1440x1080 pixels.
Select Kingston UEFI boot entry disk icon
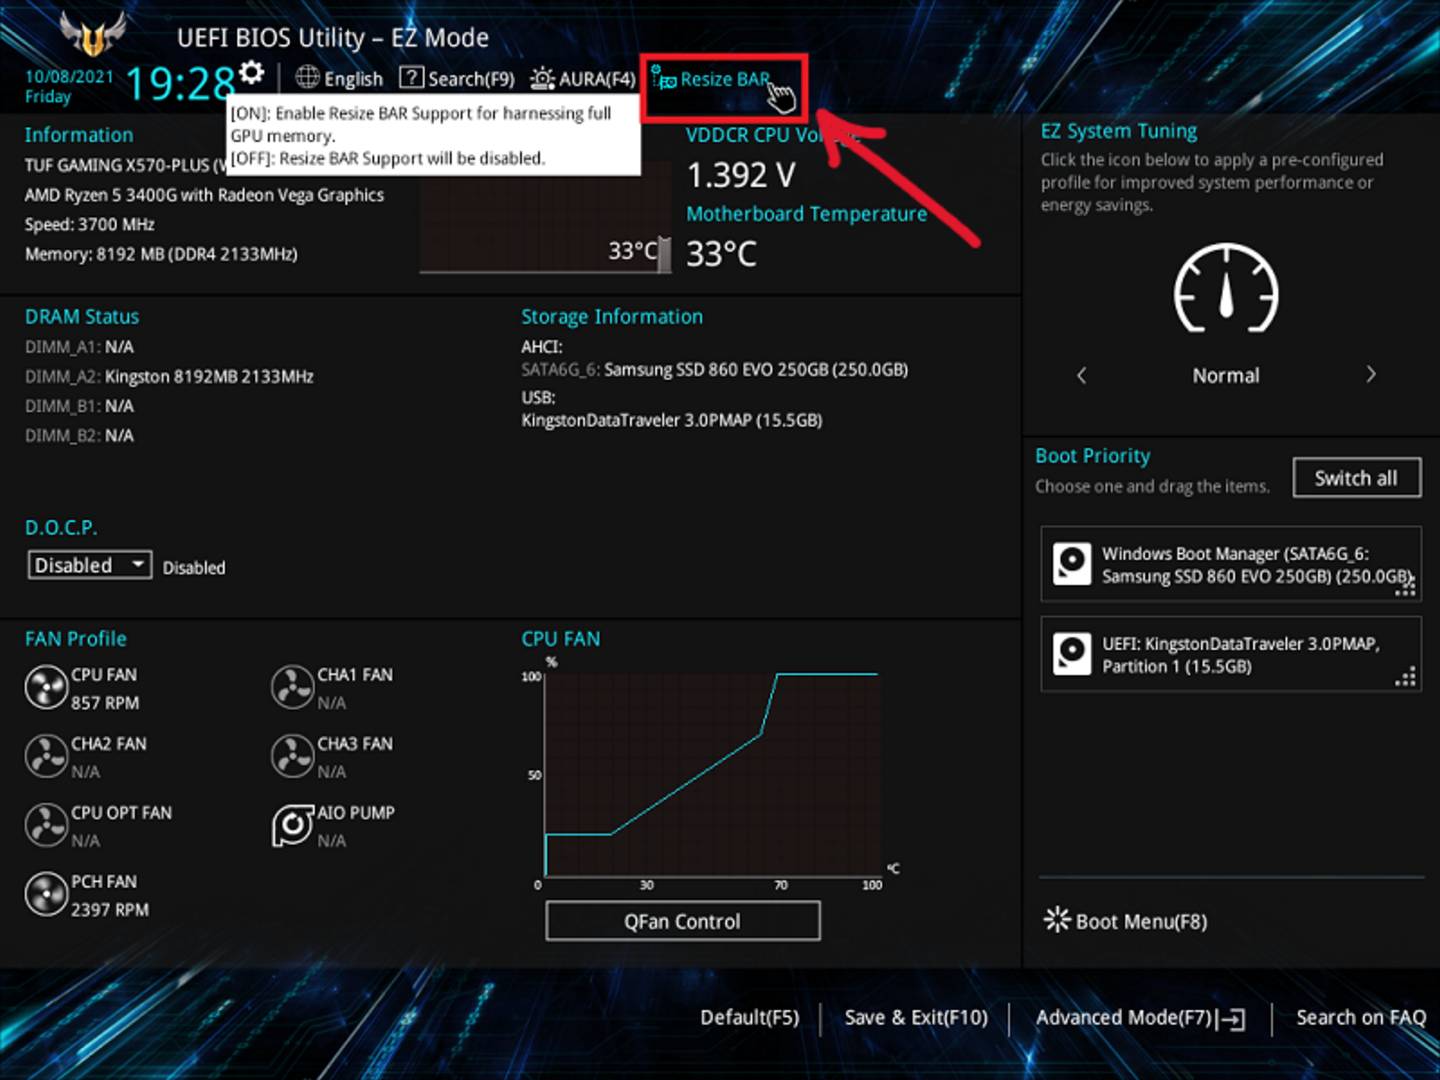(x=1072, y=654)
